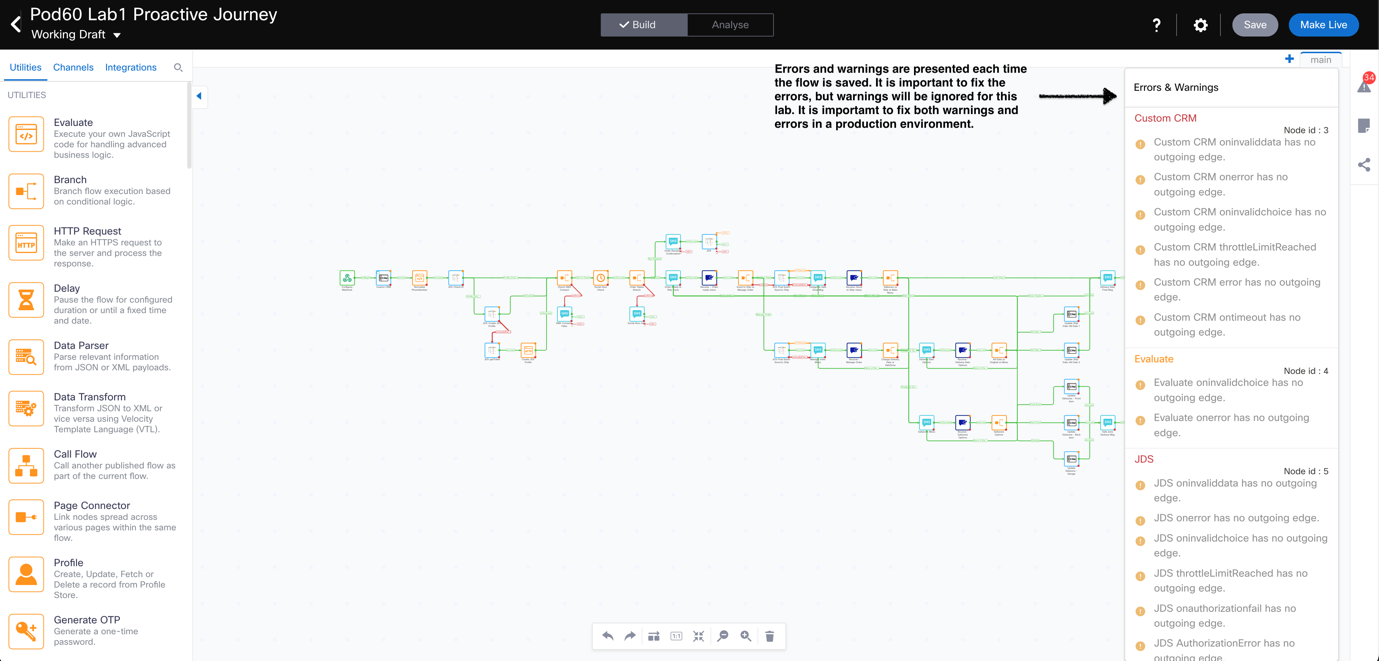Open the Working Draft version dropdown
This screenshot has height=661, width=1379.
click(76, 35)
